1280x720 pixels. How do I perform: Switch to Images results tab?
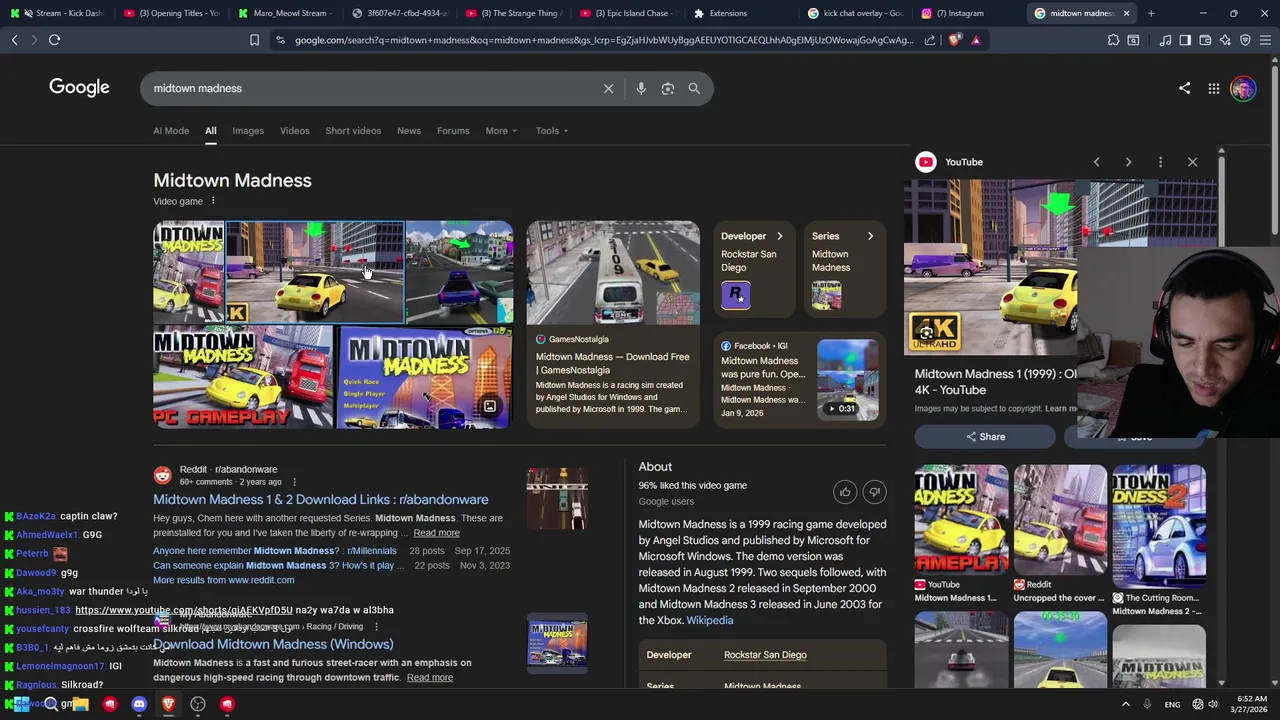click(248, 131)
